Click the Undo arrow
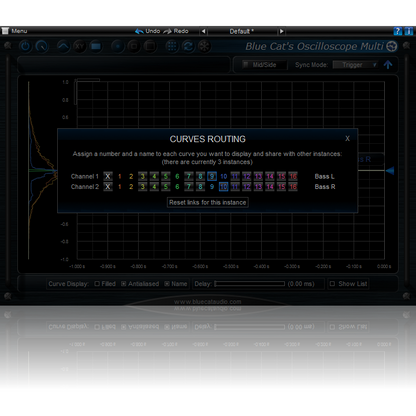This screenshot has width=416, height=416. coord(139,31)
